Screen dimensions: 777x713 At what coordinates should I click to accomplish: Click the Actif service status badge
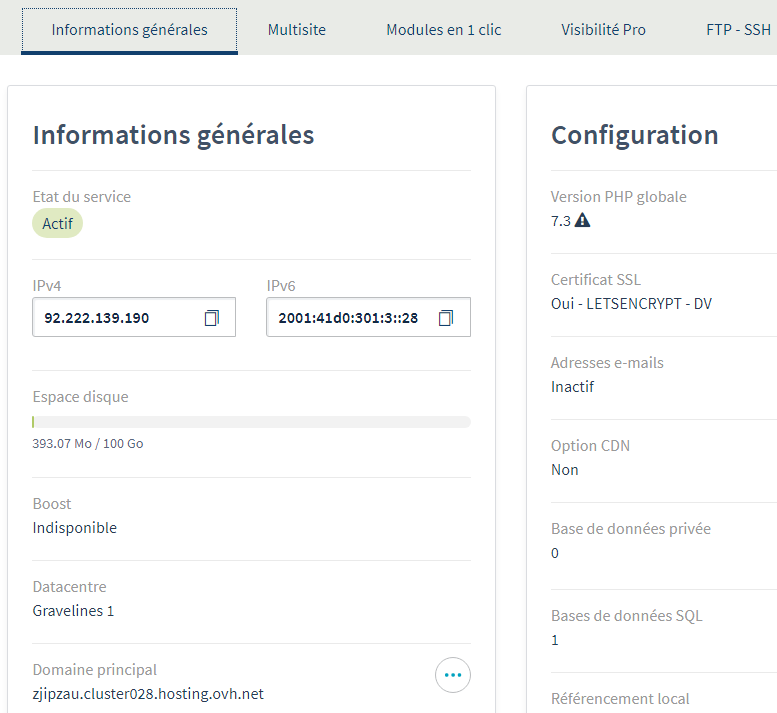[57, 224]
